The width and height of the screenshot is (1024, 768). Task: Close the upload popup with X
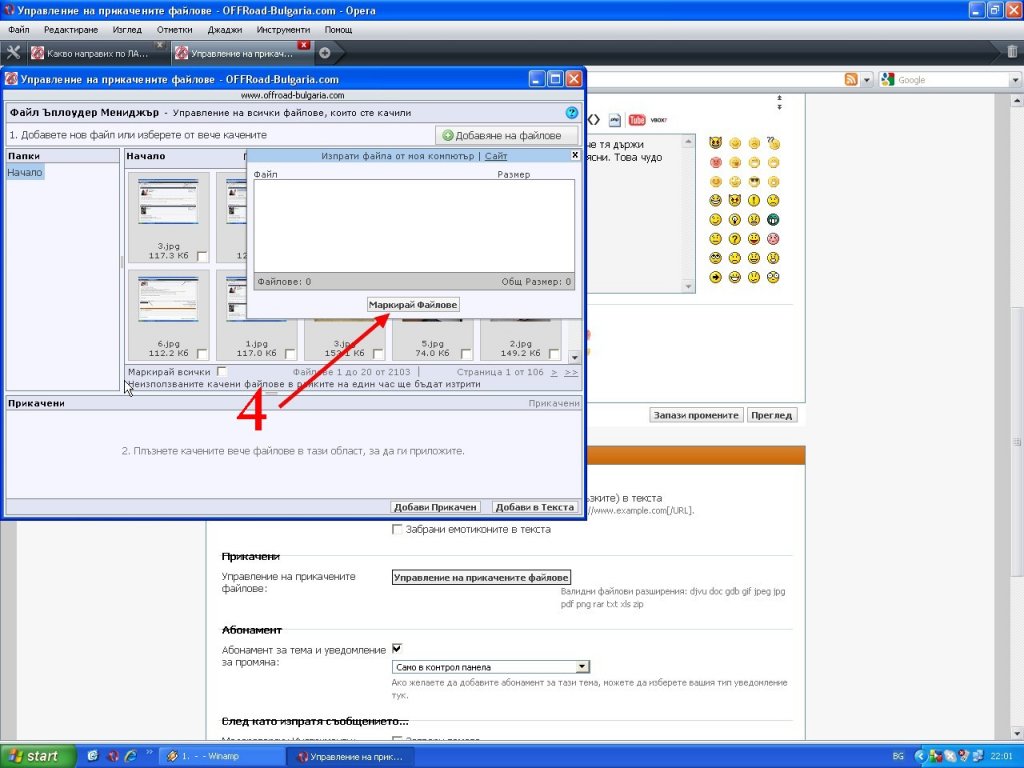point(575,155)
